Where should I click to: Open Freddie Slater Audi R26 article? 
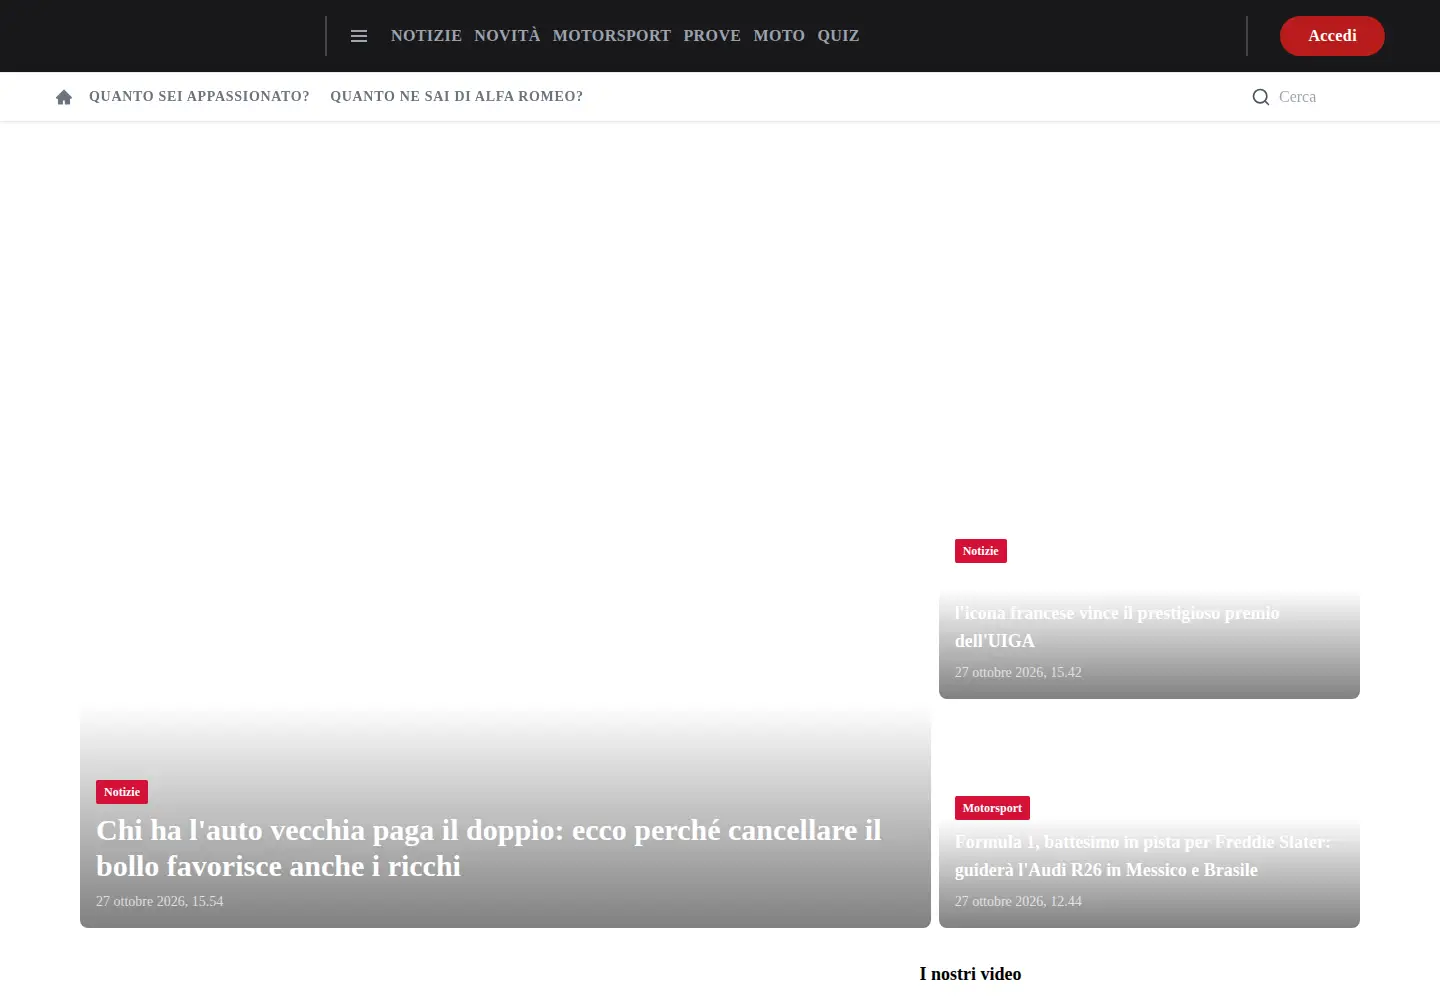coord(1143,856)
